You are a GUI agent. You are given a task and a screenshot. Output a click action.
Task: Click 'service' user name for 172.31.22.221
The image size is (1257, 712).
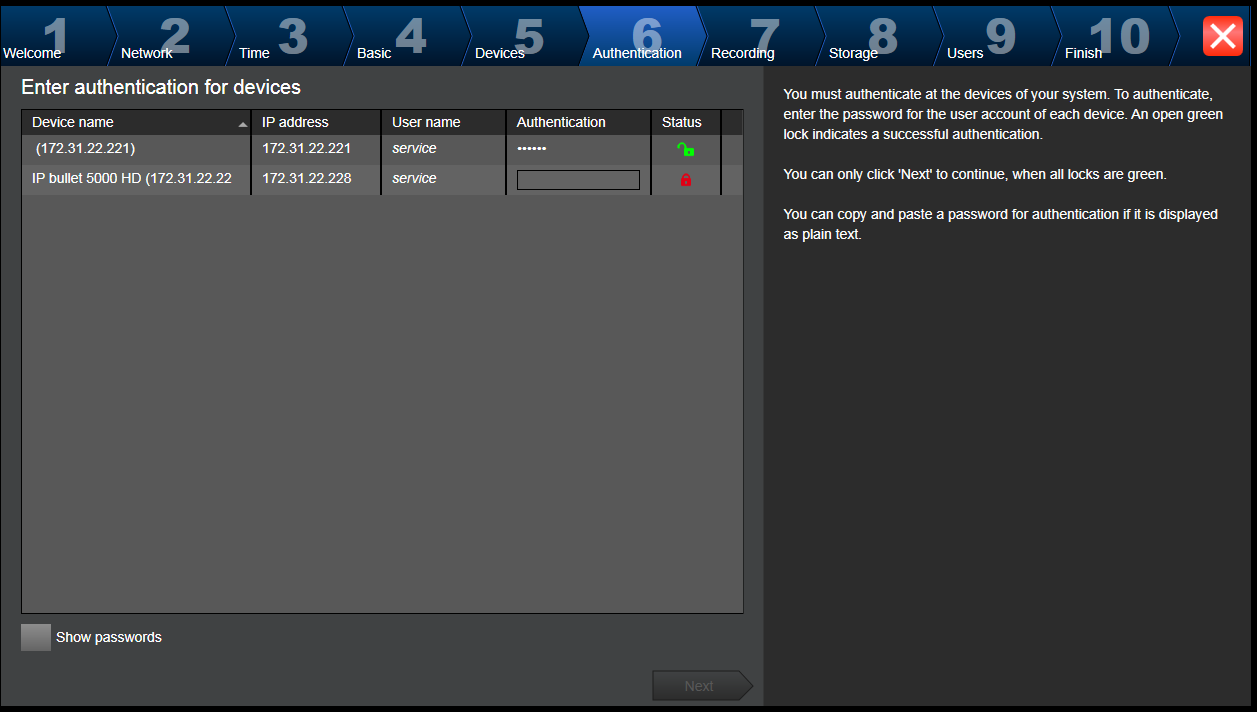(414, 149)
